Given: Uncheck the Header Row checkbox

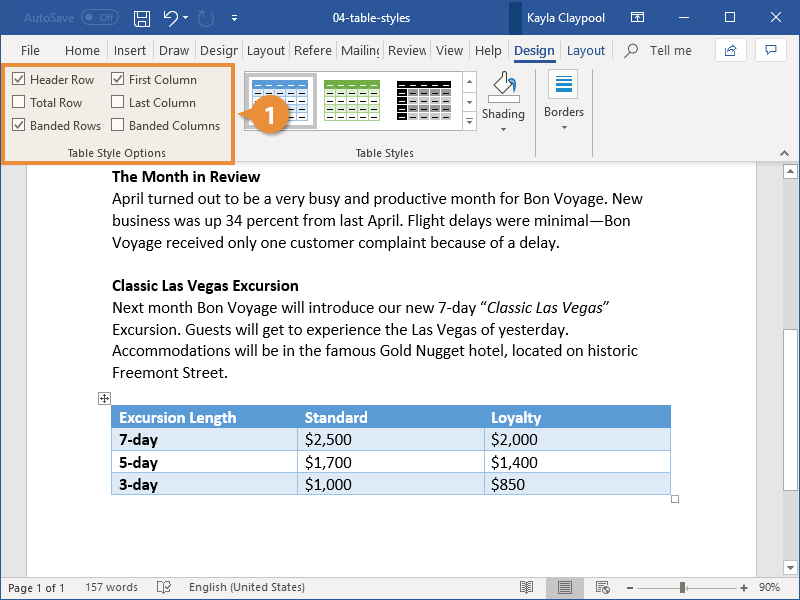Looking at the screenshot, I should (19, 79).
